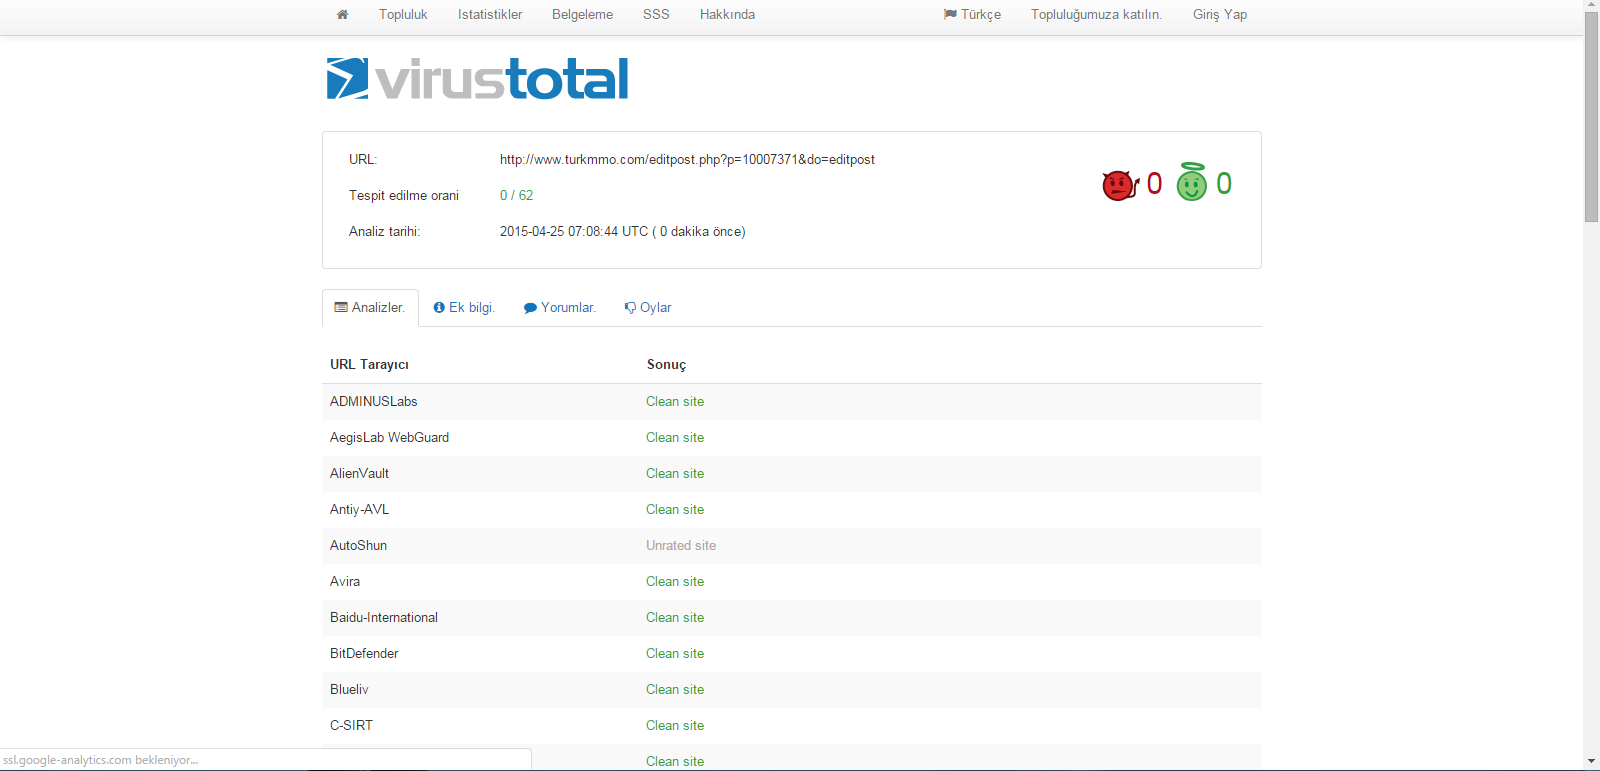
Task: Open the SSS page
Action: point(656,15)
